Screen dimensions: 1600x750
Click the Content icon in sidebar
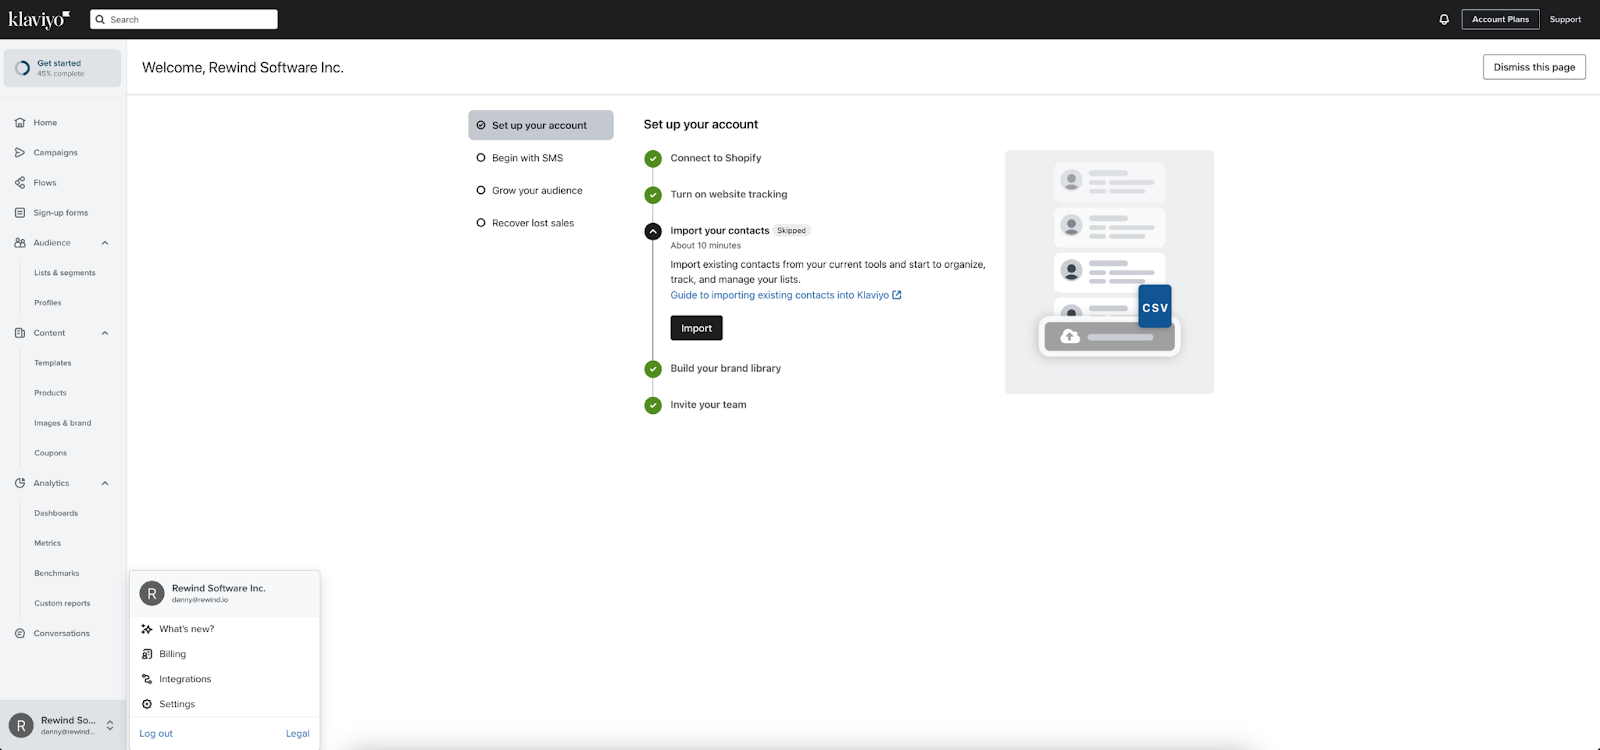pyautogui.click(x=20, y=333)
